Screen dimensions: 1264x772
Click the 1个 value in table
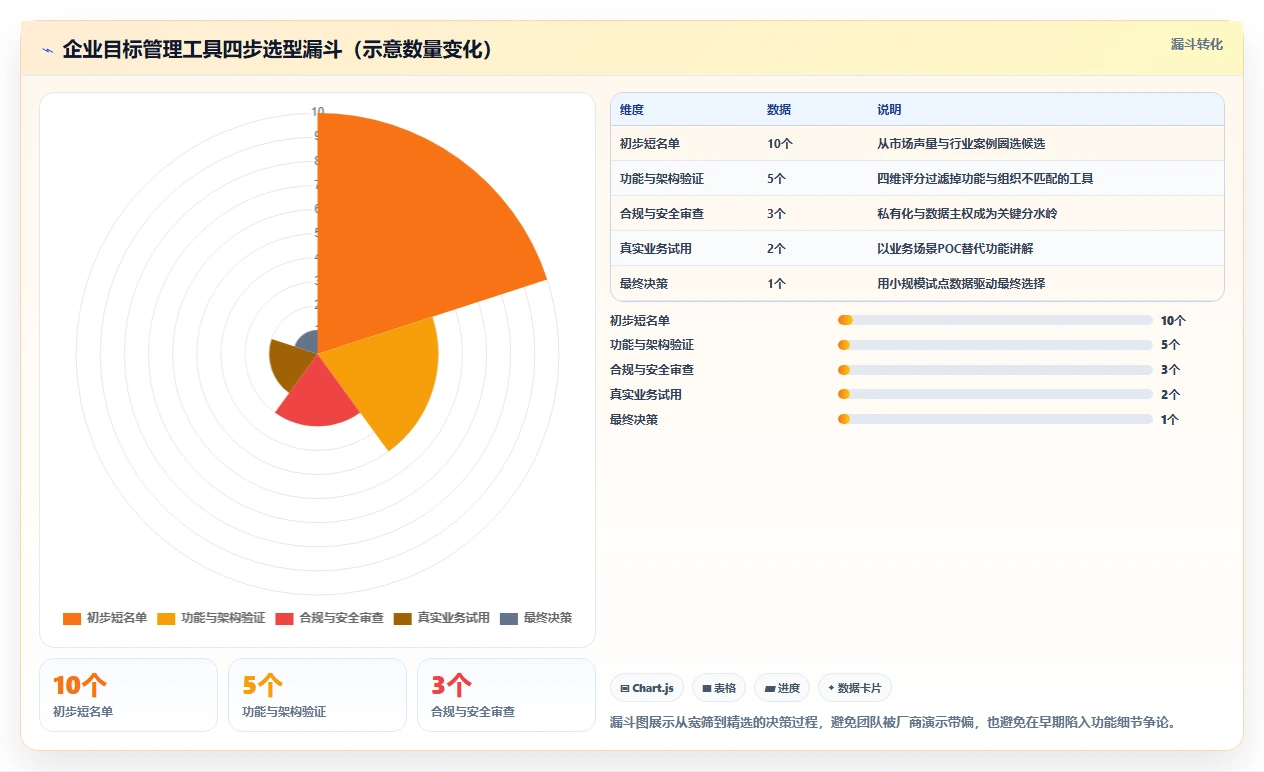point(777,284)
